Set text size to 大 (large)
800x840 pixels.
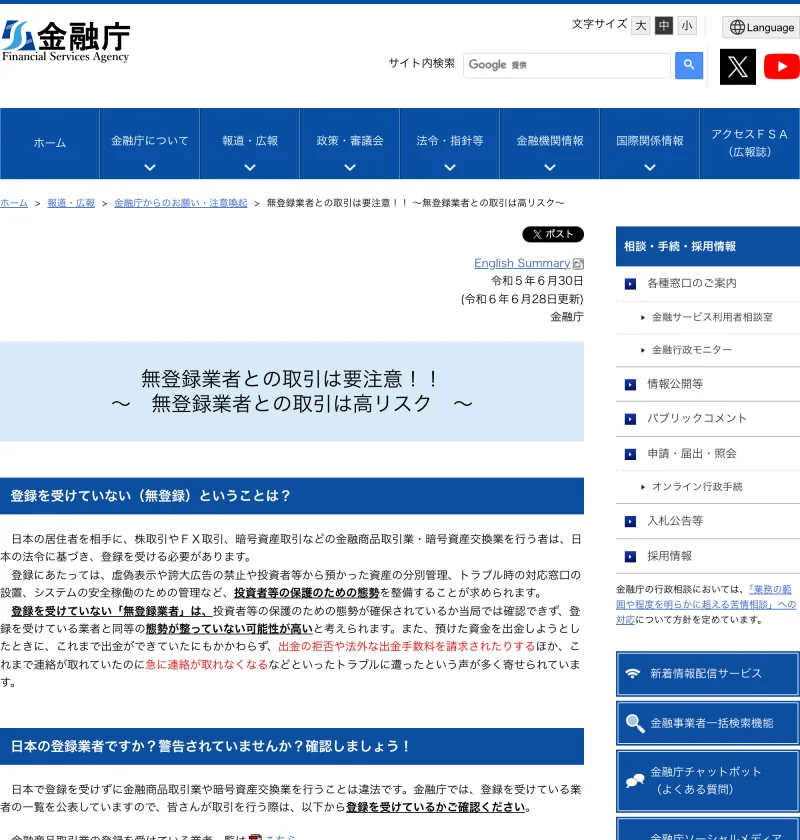click(x=641, y=26)
